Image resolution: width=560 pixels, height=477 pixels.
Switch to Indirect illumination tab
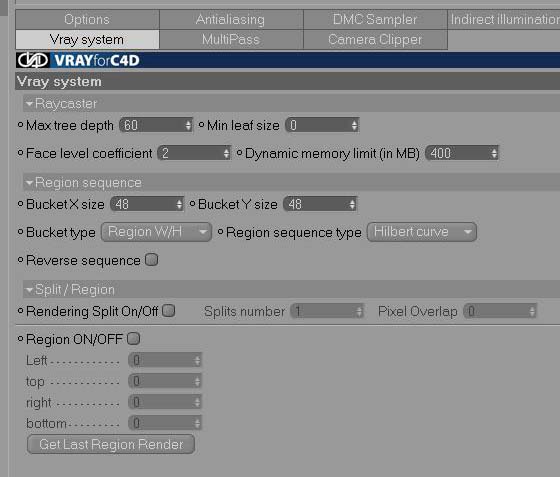click(x=504, y=19)
